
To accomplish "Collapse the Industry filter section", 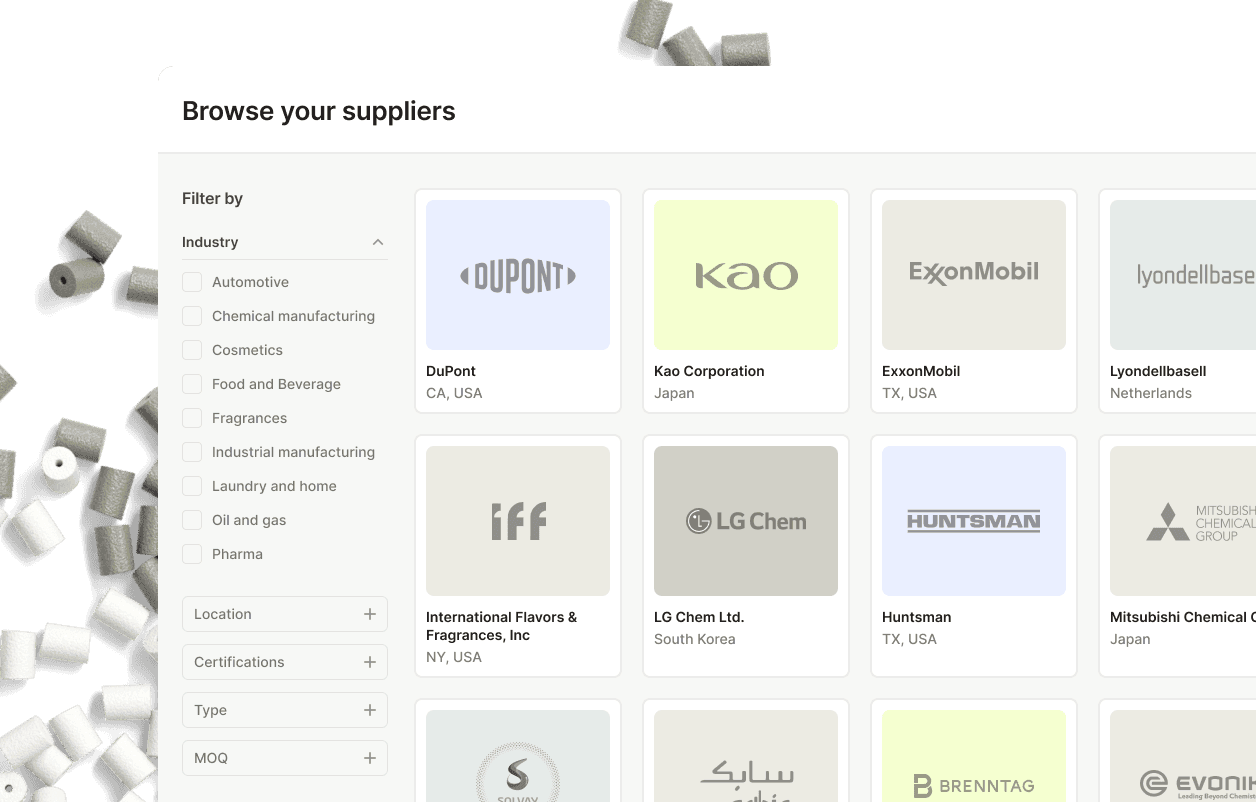I will [378, 242].
